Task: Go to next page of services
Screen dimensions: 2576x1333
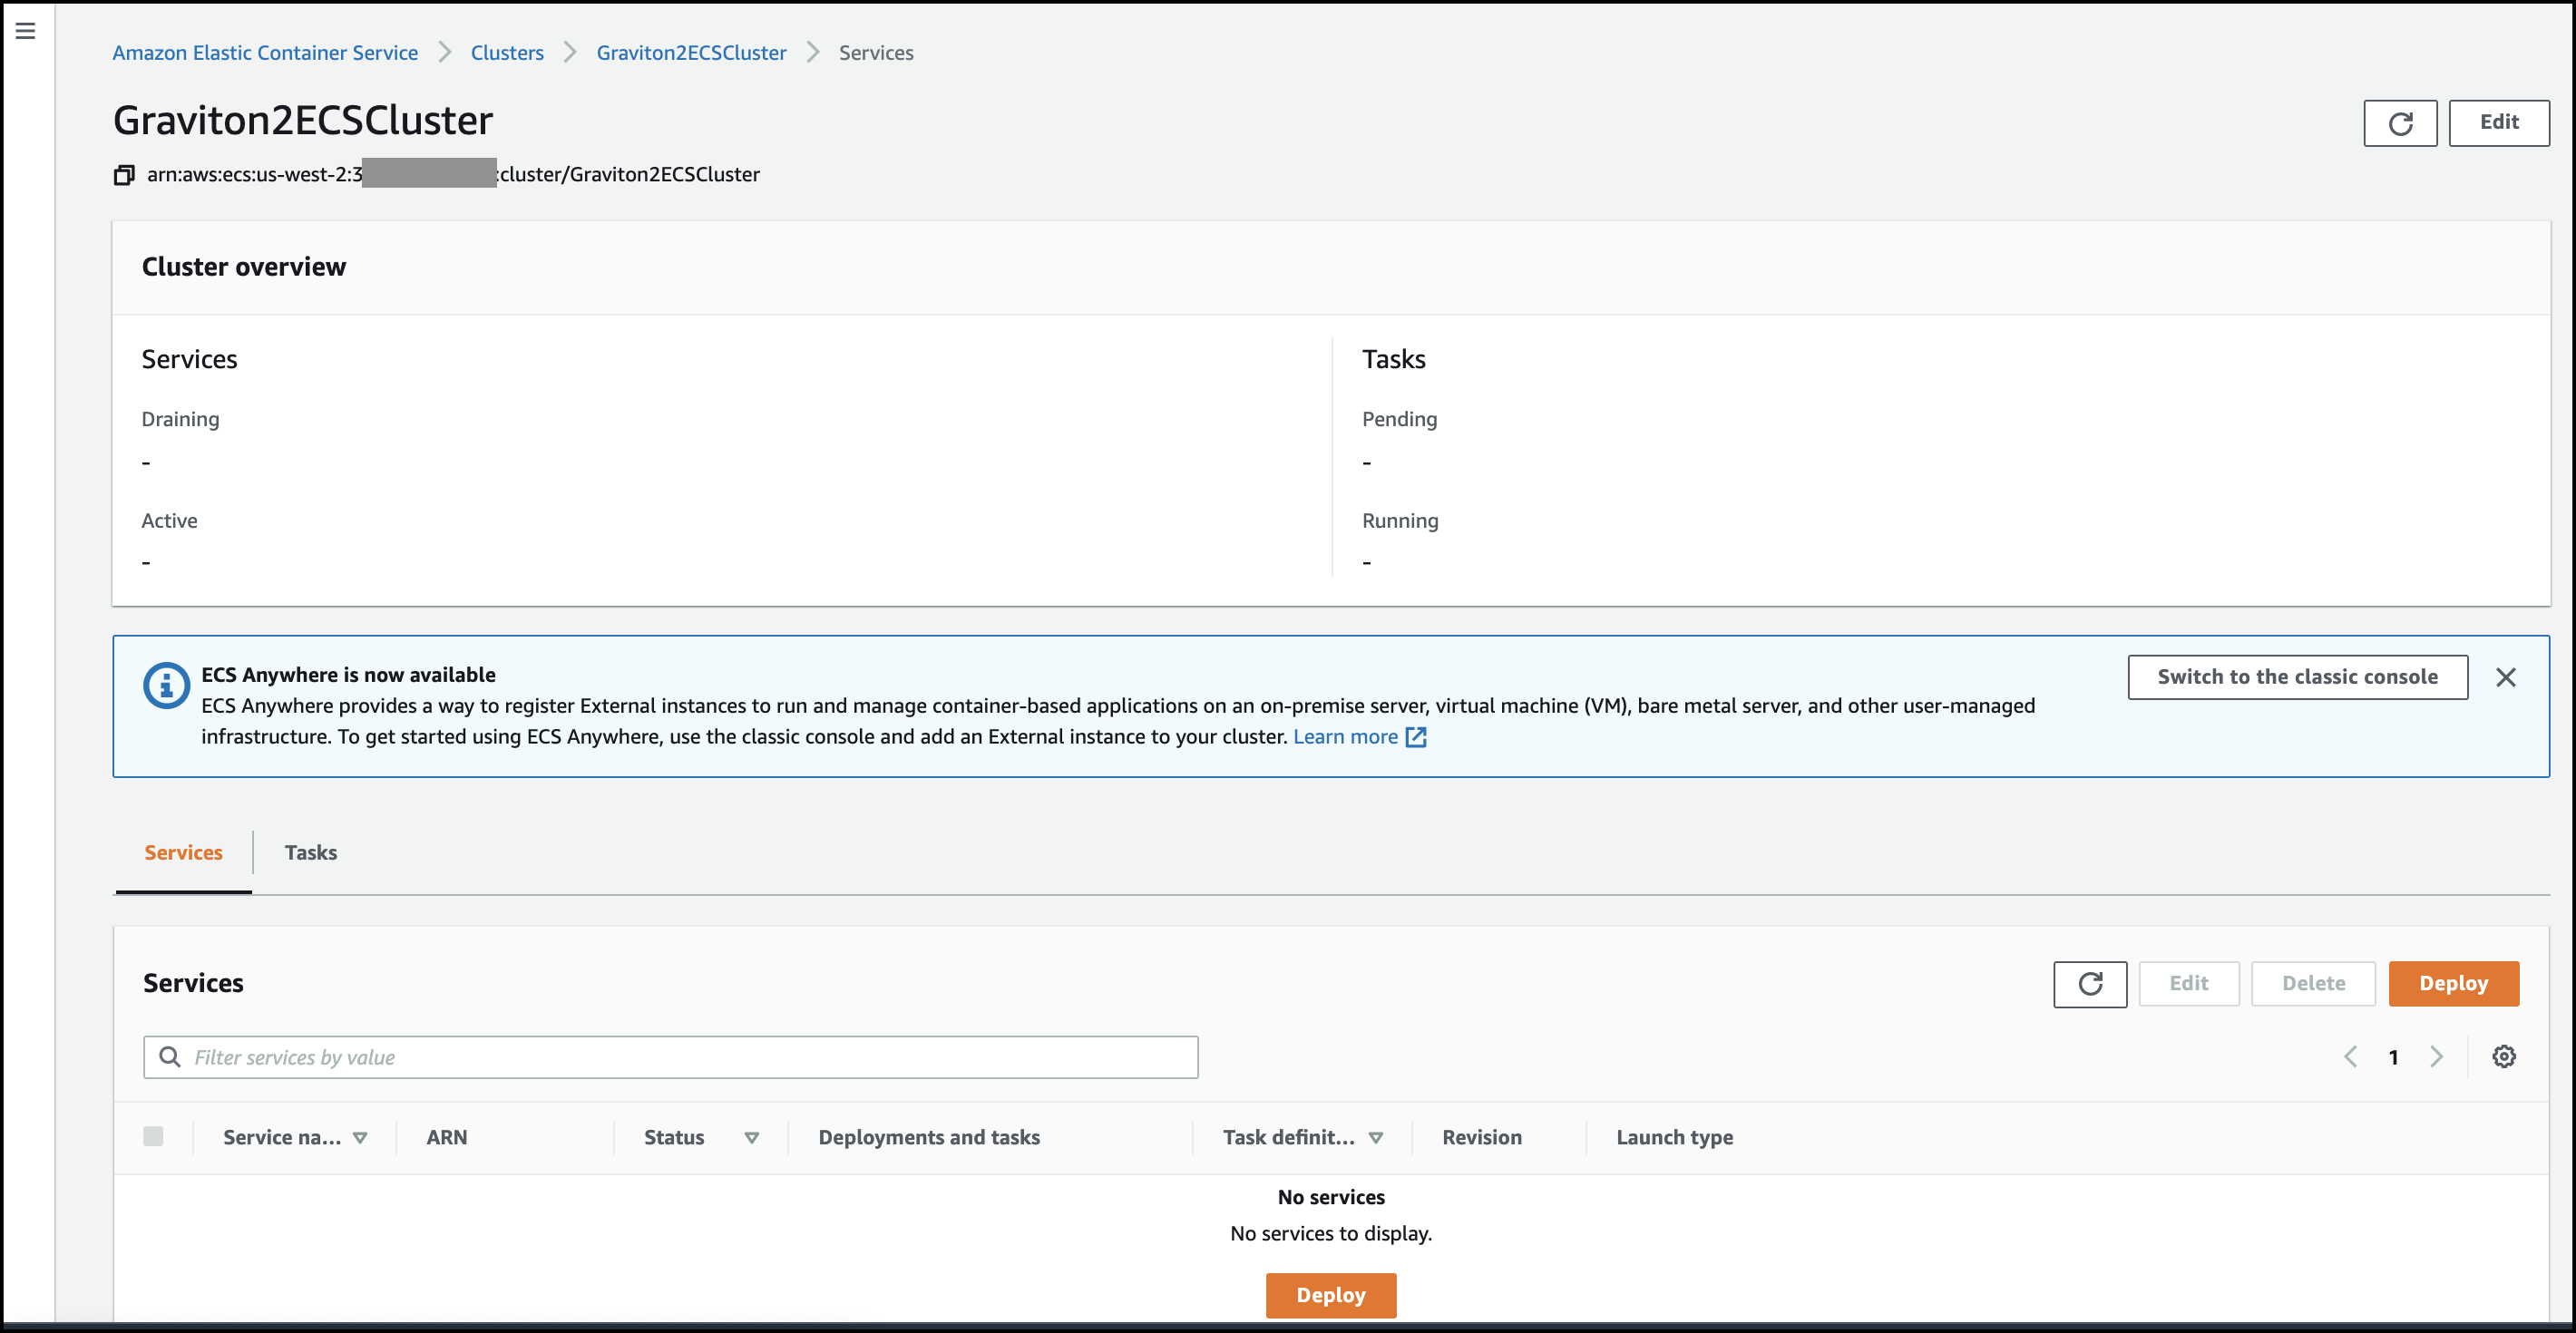Action: [2436, 1057]
